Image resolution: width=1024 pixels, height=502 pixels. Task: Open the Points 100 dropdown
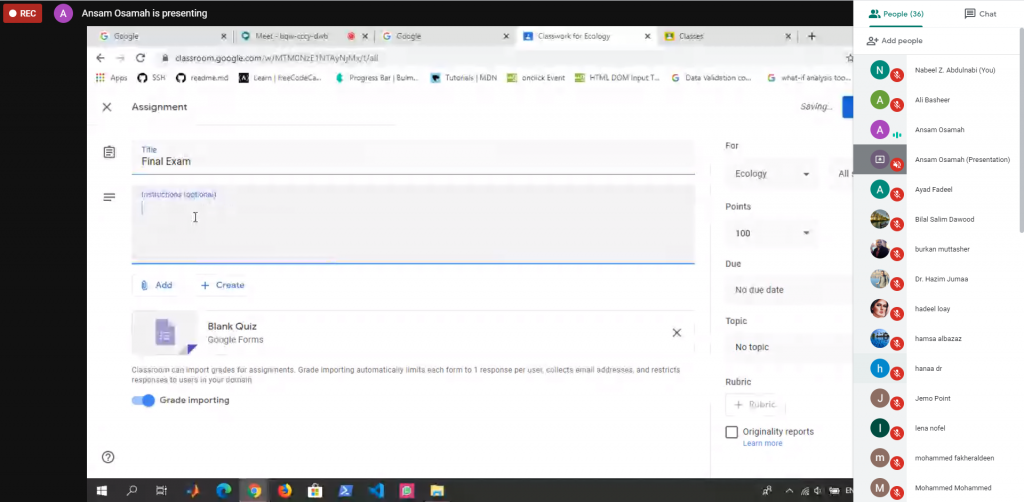click(x=771, y=233)
